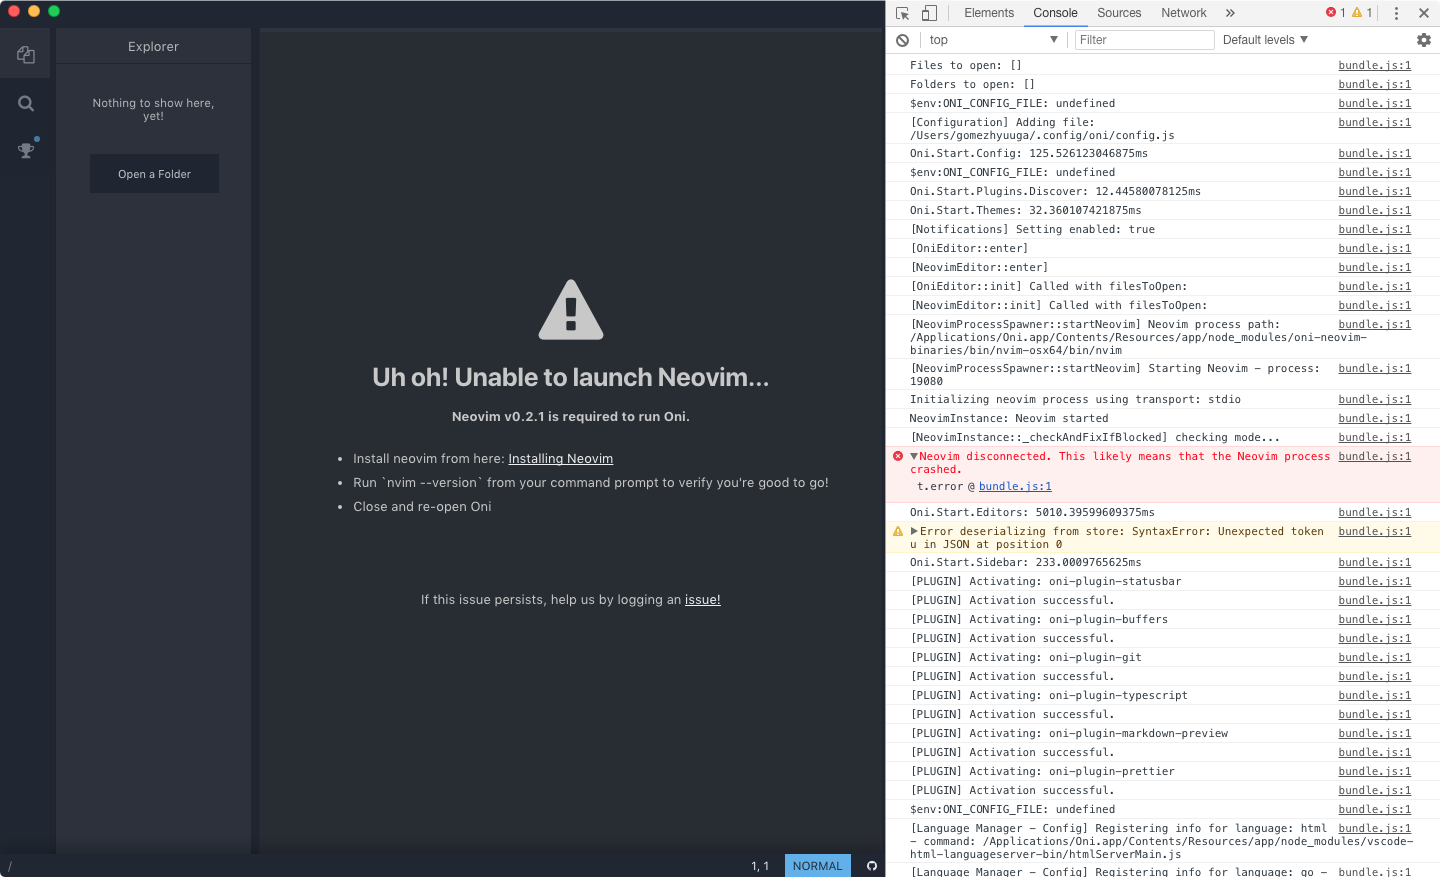Open the Search sidebar icon
Image resolution: width=1440 pixels, height=877 pixels.
click(26, 103)
